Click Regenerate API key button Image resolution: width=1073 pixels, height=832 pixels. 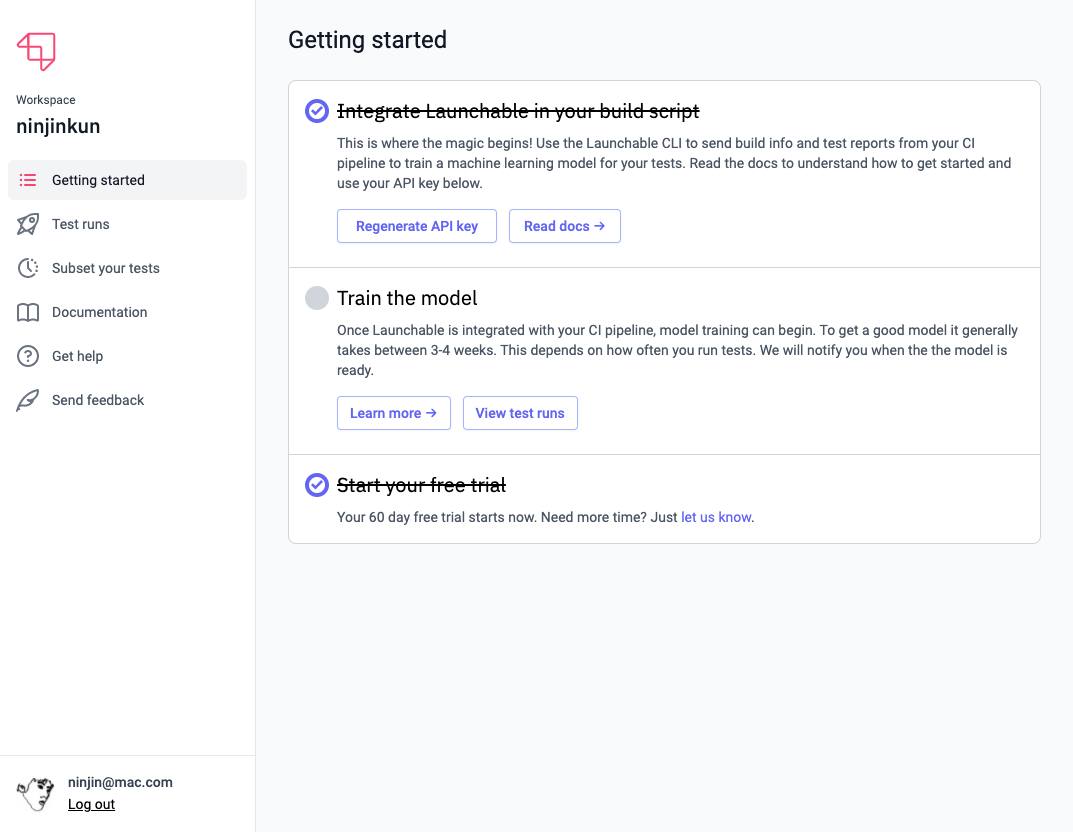click(x=417, y=226)
